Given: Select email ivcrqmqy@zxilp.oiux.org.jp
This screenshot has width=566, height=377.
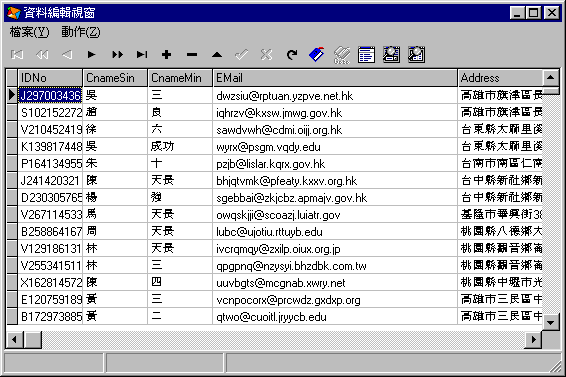Looking at the screenshot, I should 335,248.
